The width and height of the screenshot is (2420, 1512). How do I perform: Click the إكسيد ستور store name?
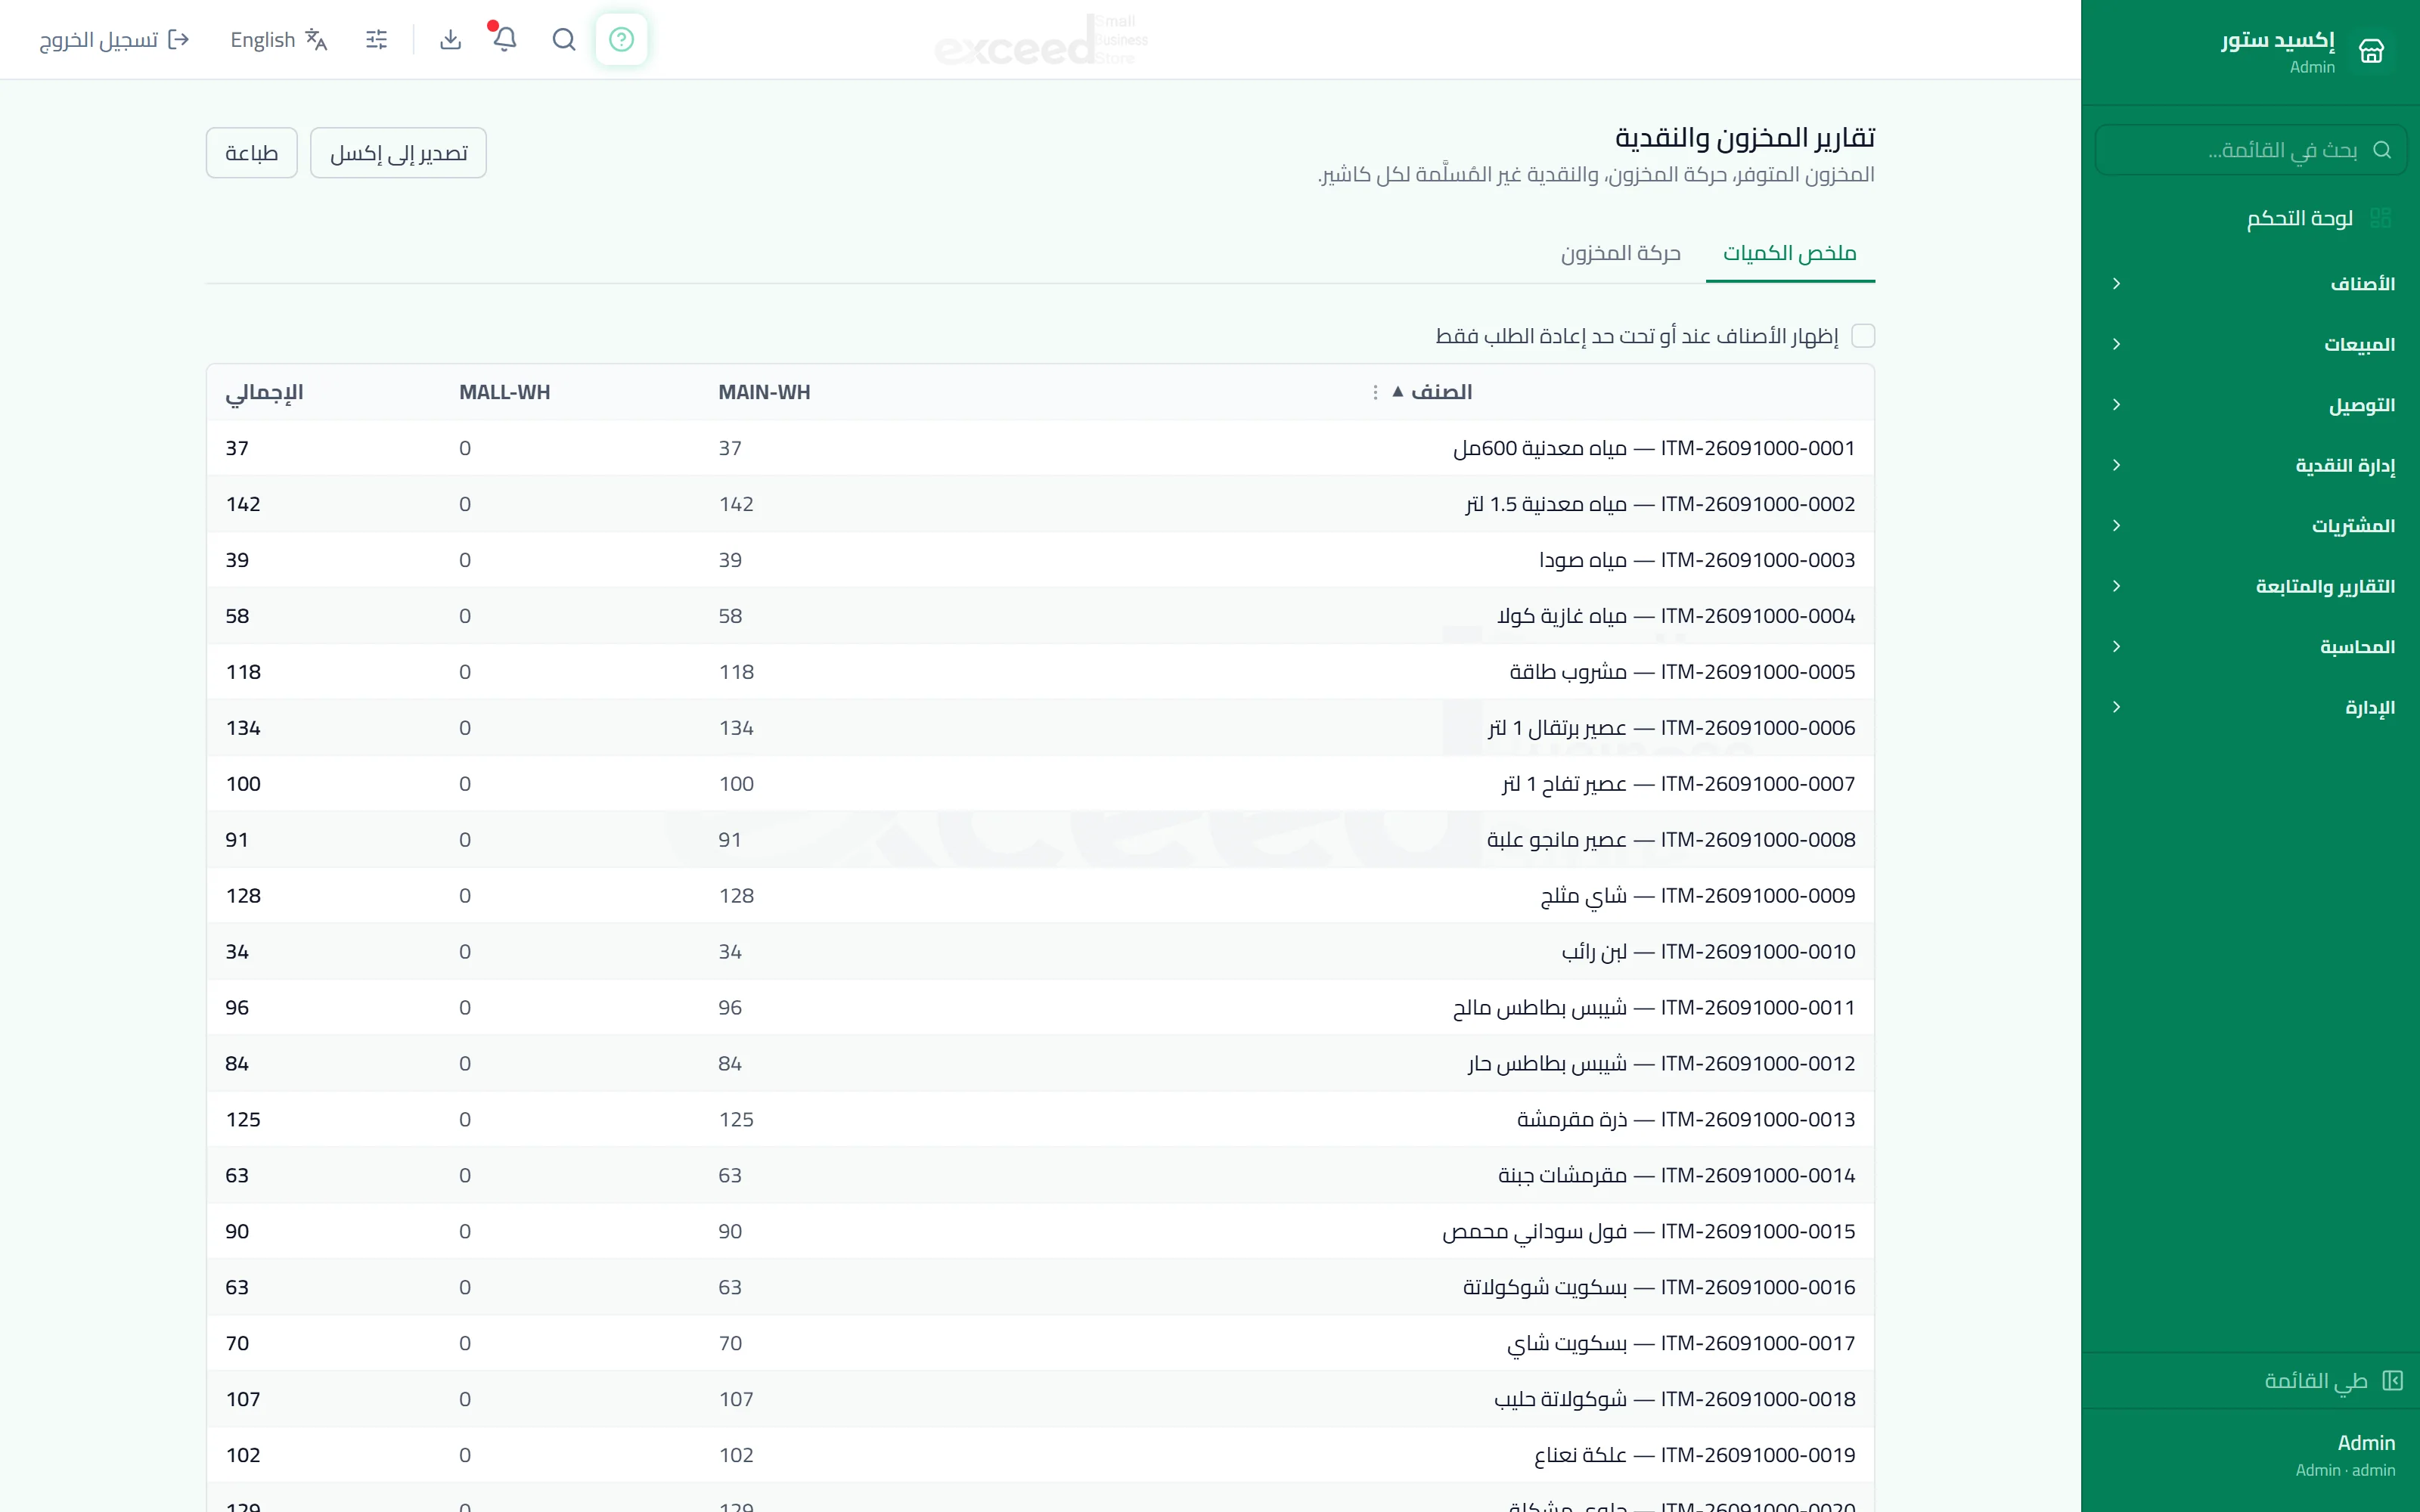pos(2277,40)
